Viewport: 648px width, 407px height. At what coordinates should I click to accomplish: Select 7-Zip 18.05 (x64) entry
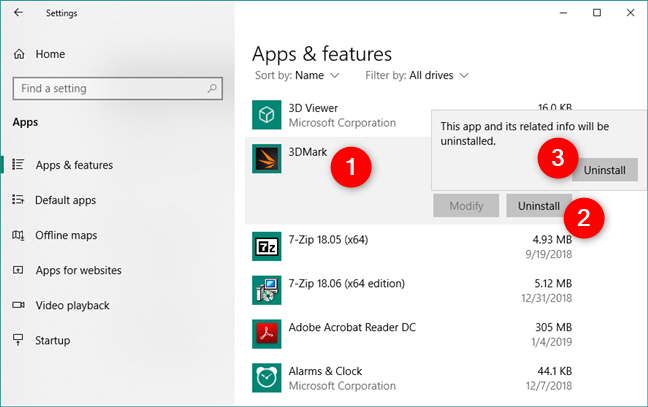[328, 240]
